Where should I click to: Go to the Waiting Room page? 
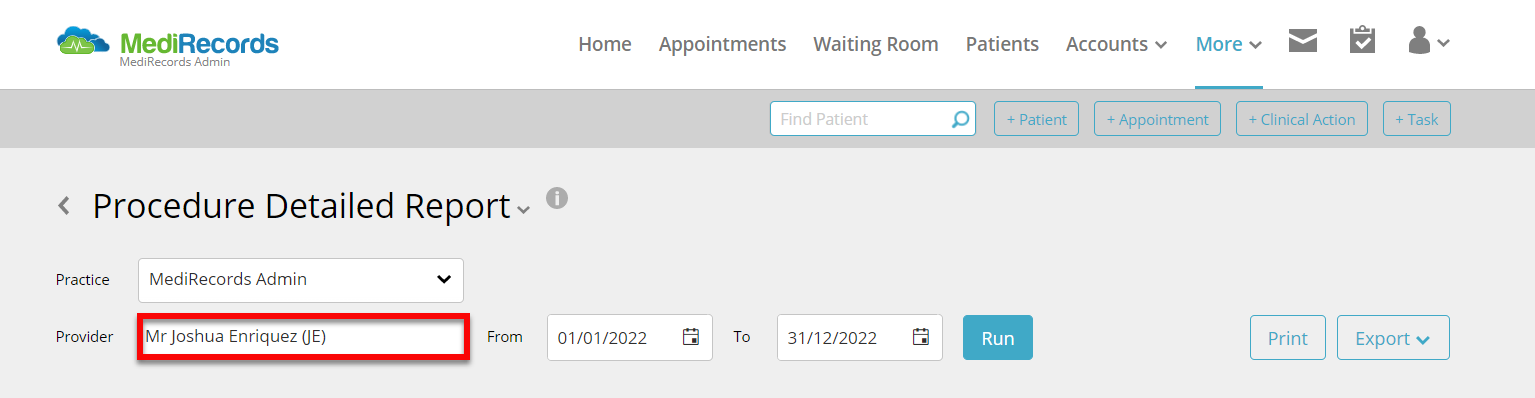tap(876, 44)
